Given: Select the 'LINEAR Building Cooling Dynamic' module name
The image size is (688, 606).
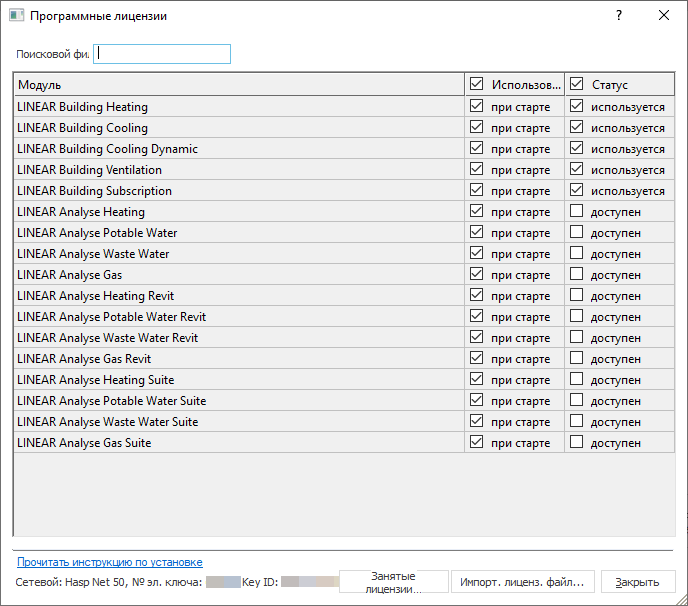Looking at the screenshot, I should pyautogui.click(x=108, y=149).
